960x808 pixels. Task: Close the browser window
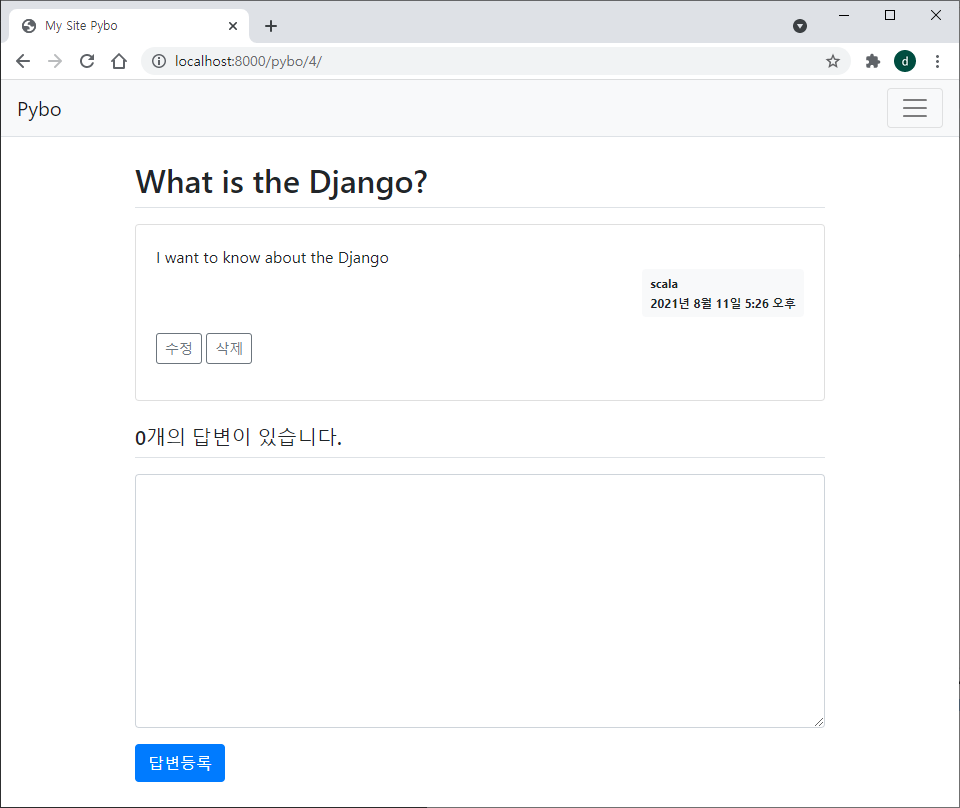[936, 15]
